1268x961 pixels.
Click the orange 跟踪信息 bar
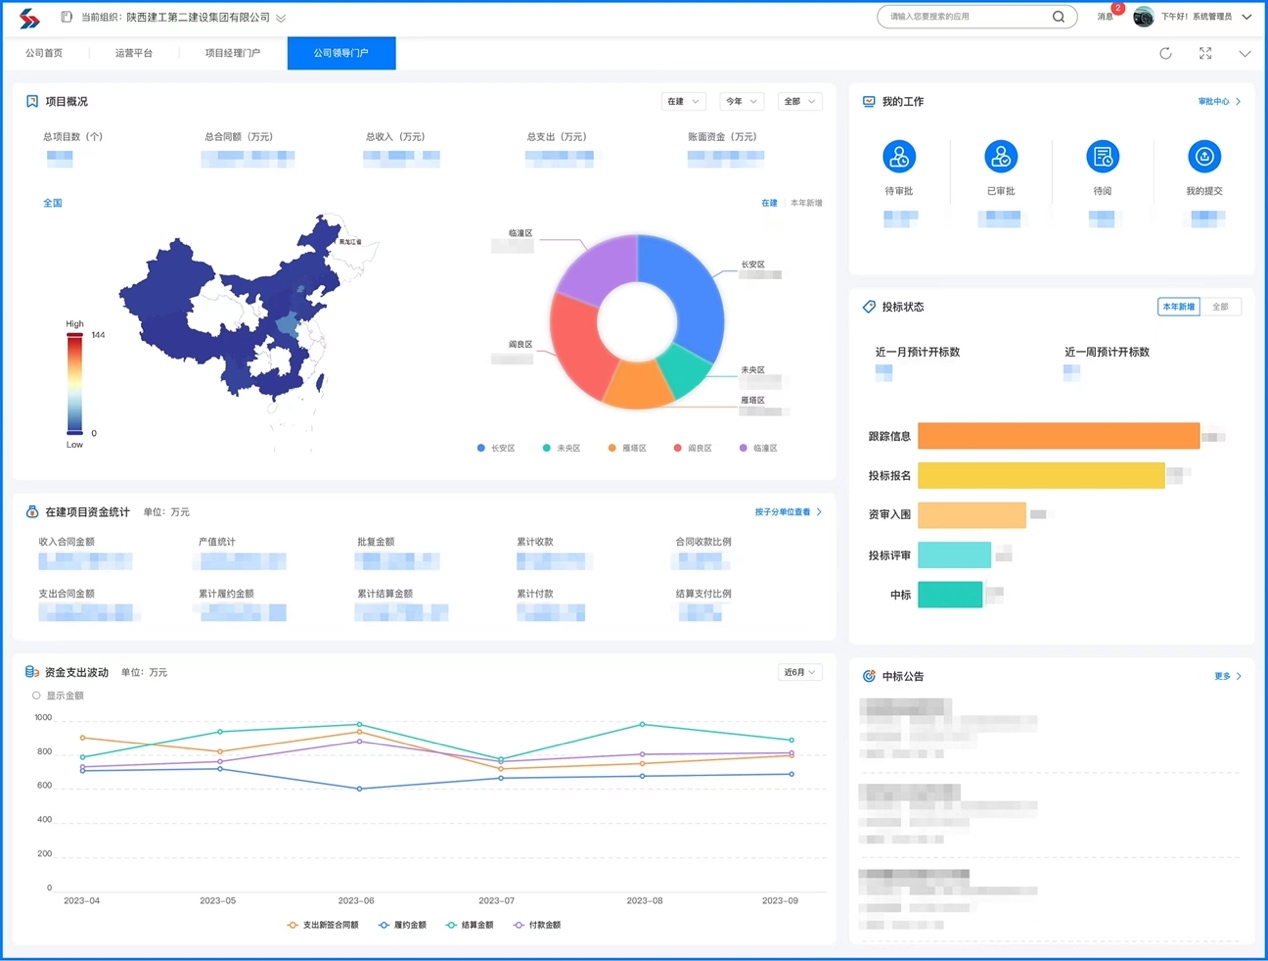click(x=1058, y=436)
